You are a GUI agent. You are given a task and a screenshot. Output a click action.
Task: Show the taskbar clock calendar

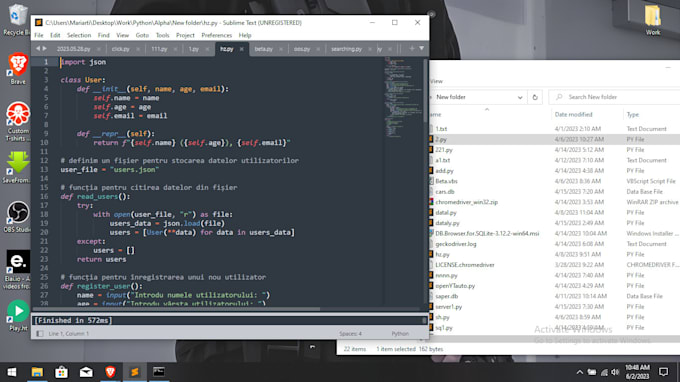pos(637,372)
